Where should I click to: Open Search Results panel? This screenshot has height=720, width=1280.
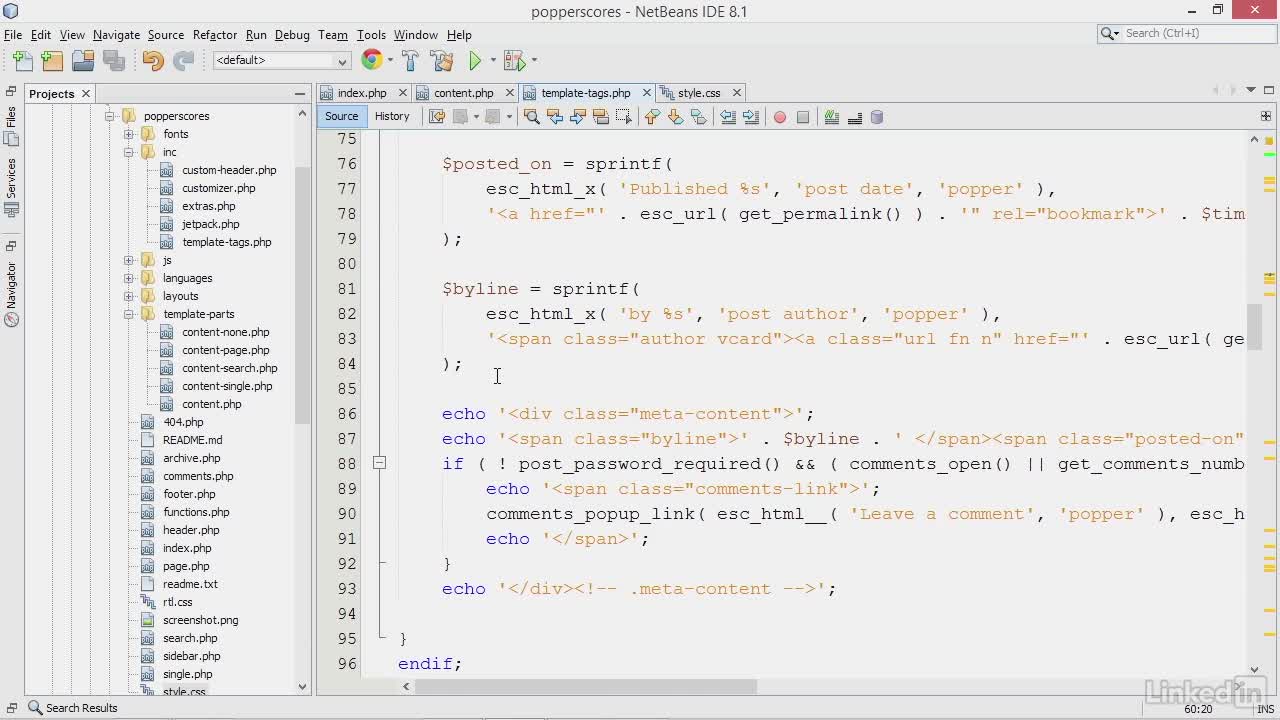click(x=72, y=708)
